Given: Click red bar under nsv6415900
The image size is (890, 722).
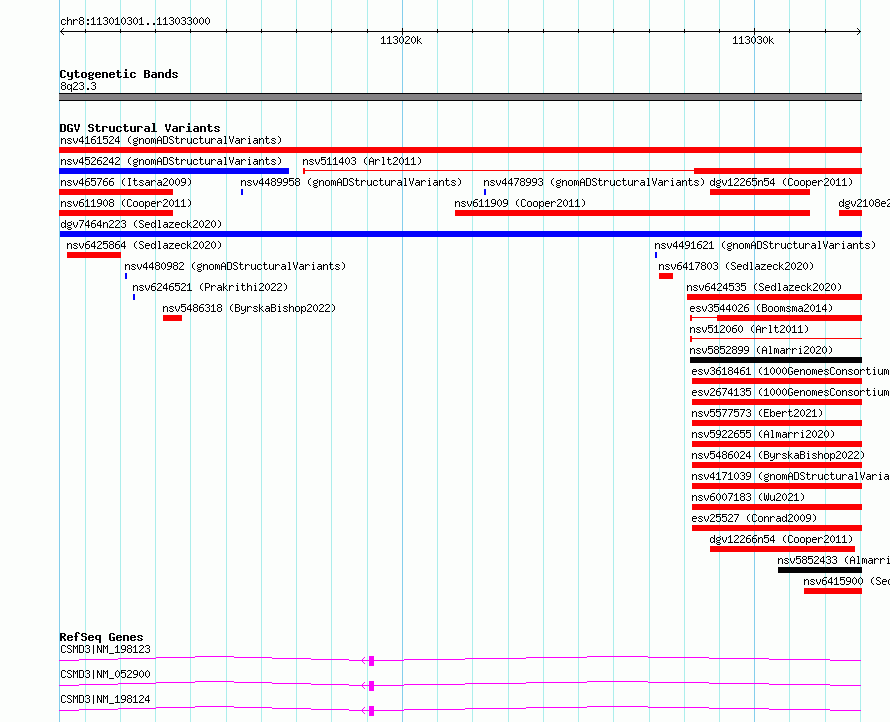Looking at the screenshot, I should (x=833, y=591).
